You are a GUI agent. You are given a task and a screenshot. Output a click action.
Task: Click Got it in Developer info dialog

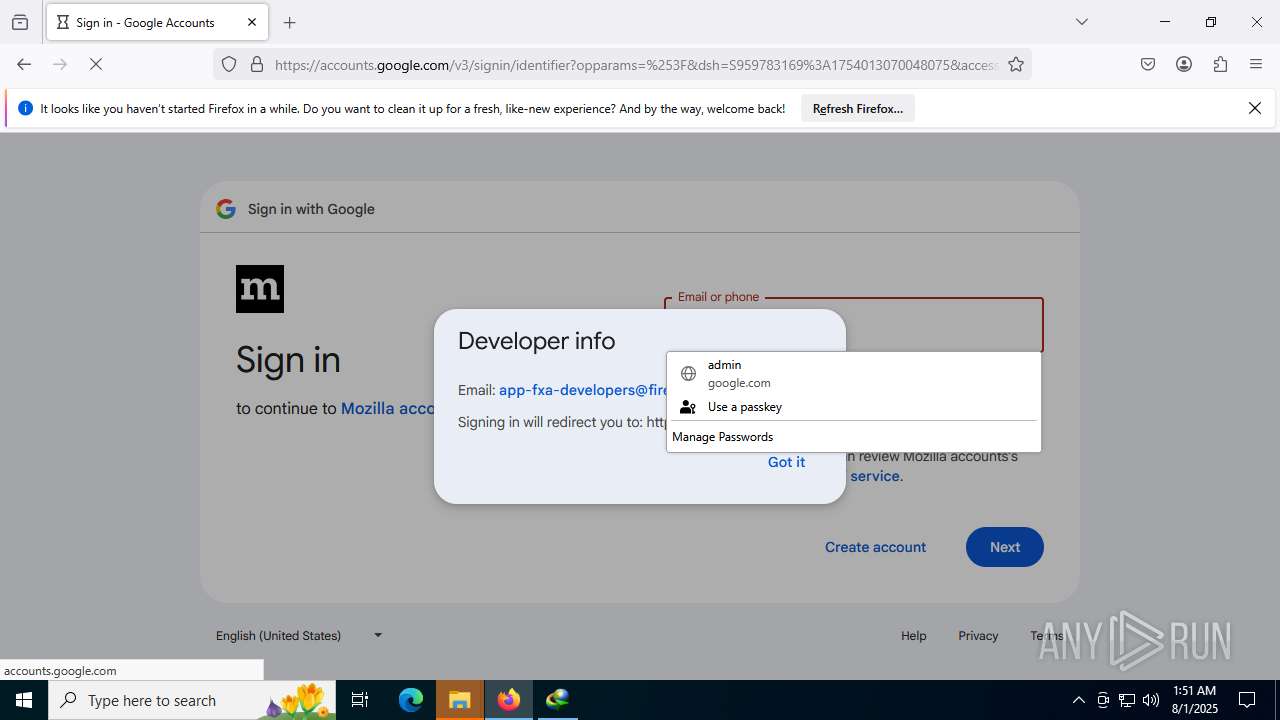coord(786,462)
